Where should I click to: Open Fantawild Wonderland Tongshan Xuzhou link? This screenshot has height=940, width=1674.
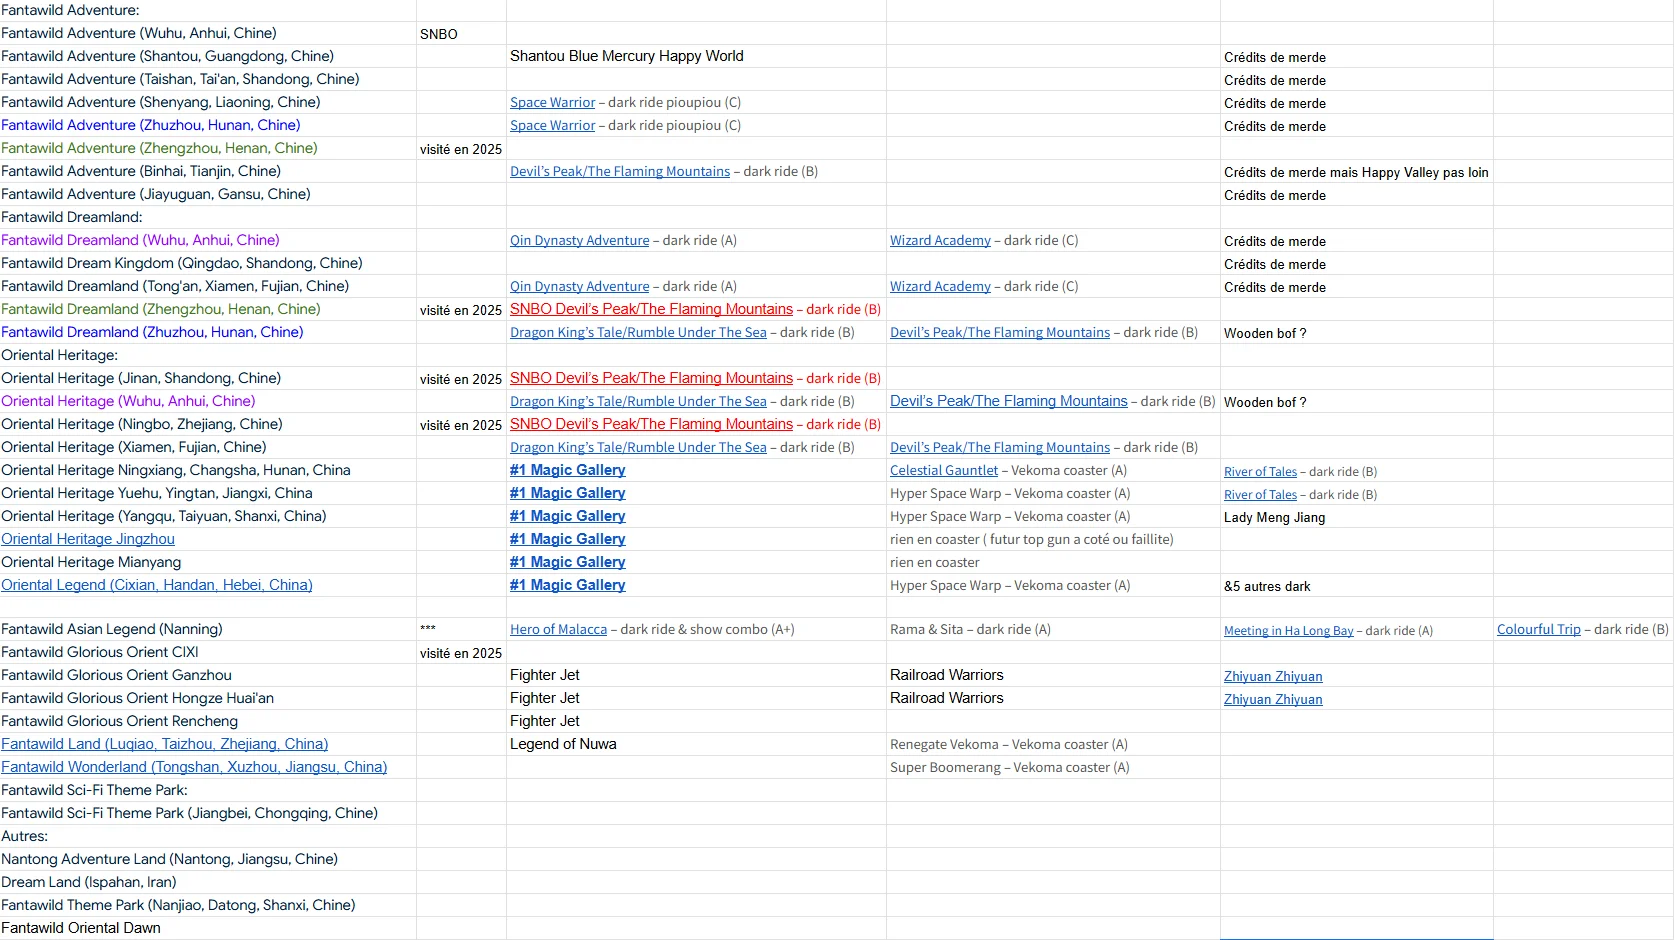(194, 767)
